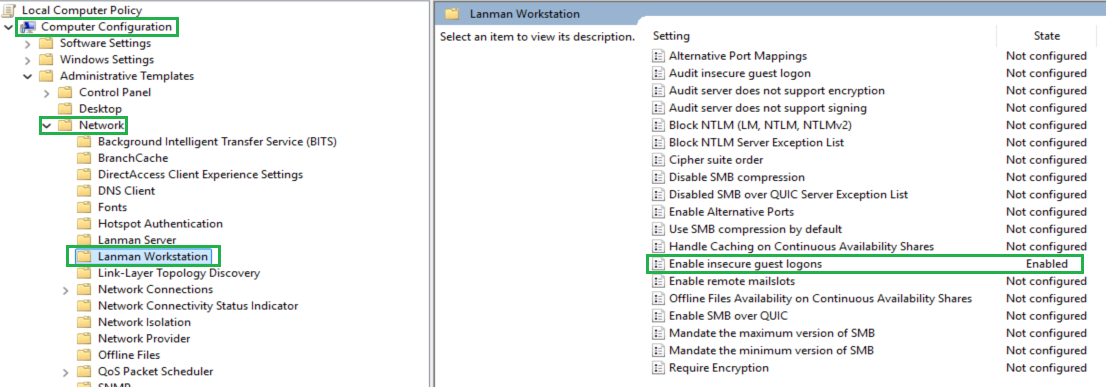Select DirectAccess Client Experience Settings folder
Viewport: 1106px width, 387px height.
(x=200, y=174)
